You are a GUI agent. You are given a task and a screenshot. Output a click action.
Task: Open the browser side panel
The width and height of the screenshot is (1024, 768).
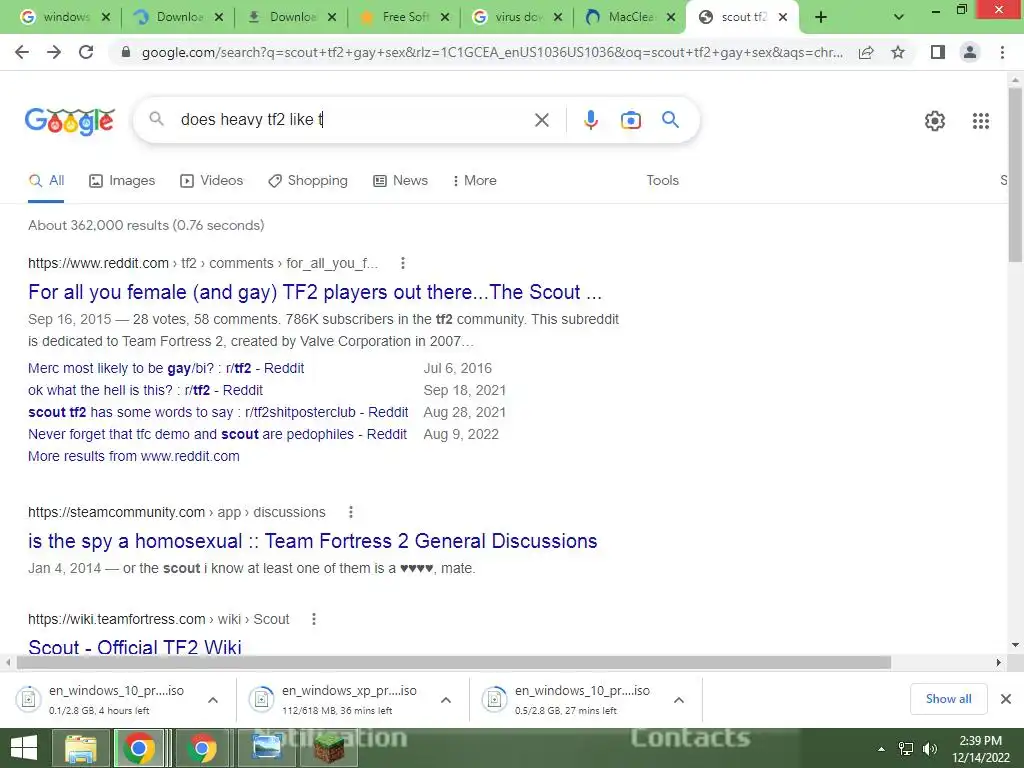pyautogui.click(x=938, y=52)
